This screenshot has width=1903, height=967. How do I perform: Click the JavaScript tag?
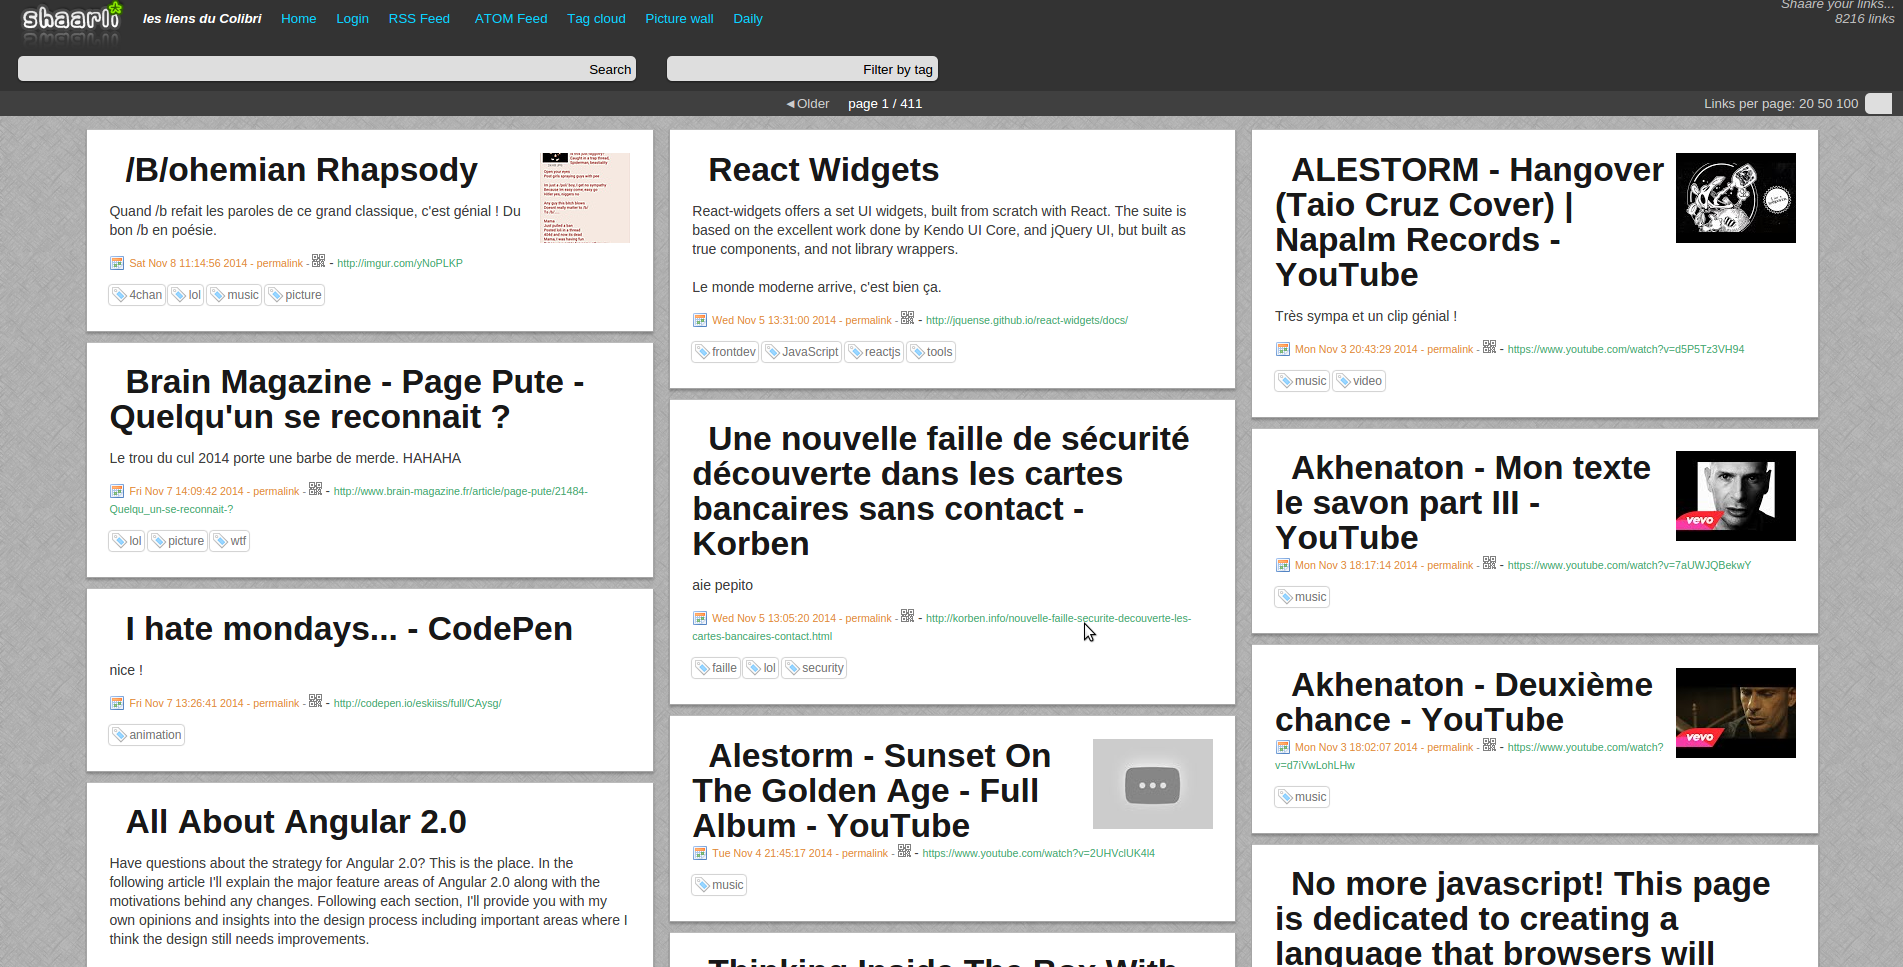802,352
